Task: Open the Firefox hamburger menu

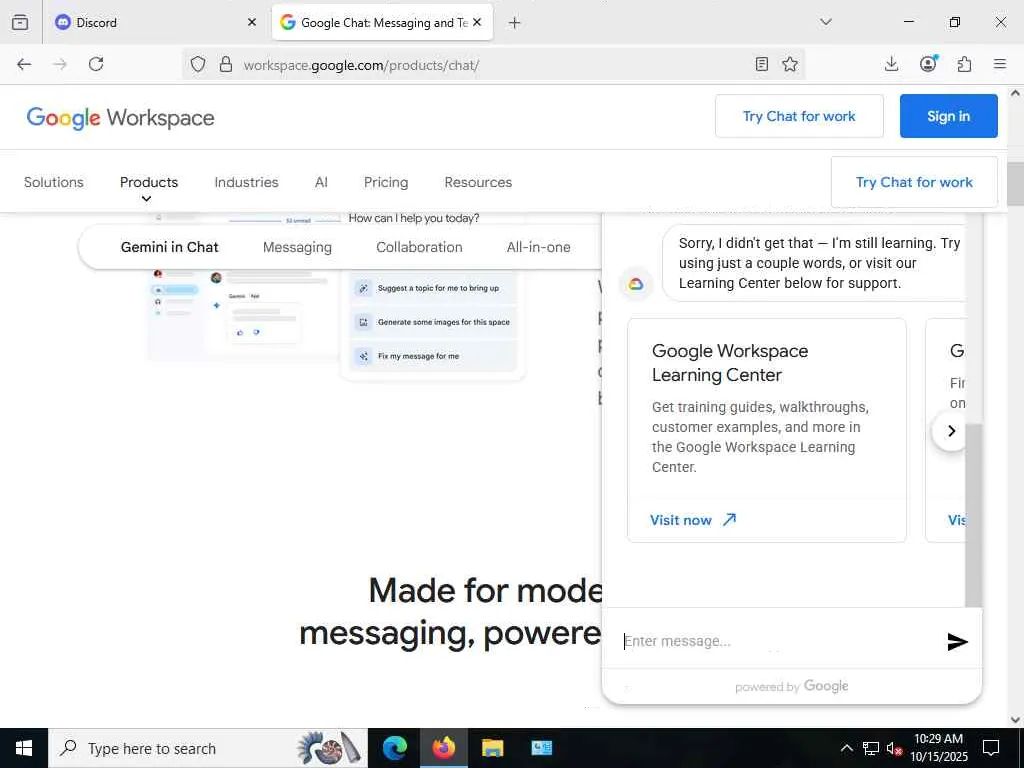Action: 1000,64
